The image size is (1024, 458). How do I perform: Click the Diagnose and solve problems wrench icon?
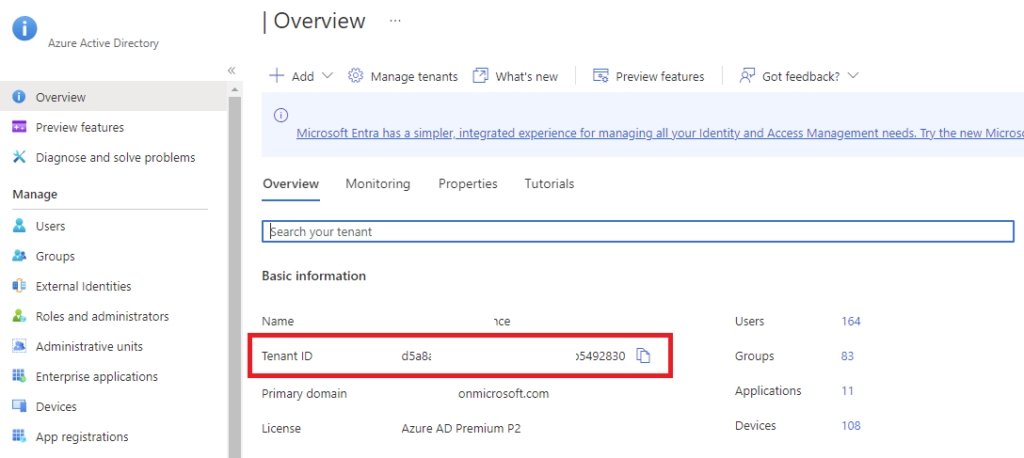[x=19, y=157]
